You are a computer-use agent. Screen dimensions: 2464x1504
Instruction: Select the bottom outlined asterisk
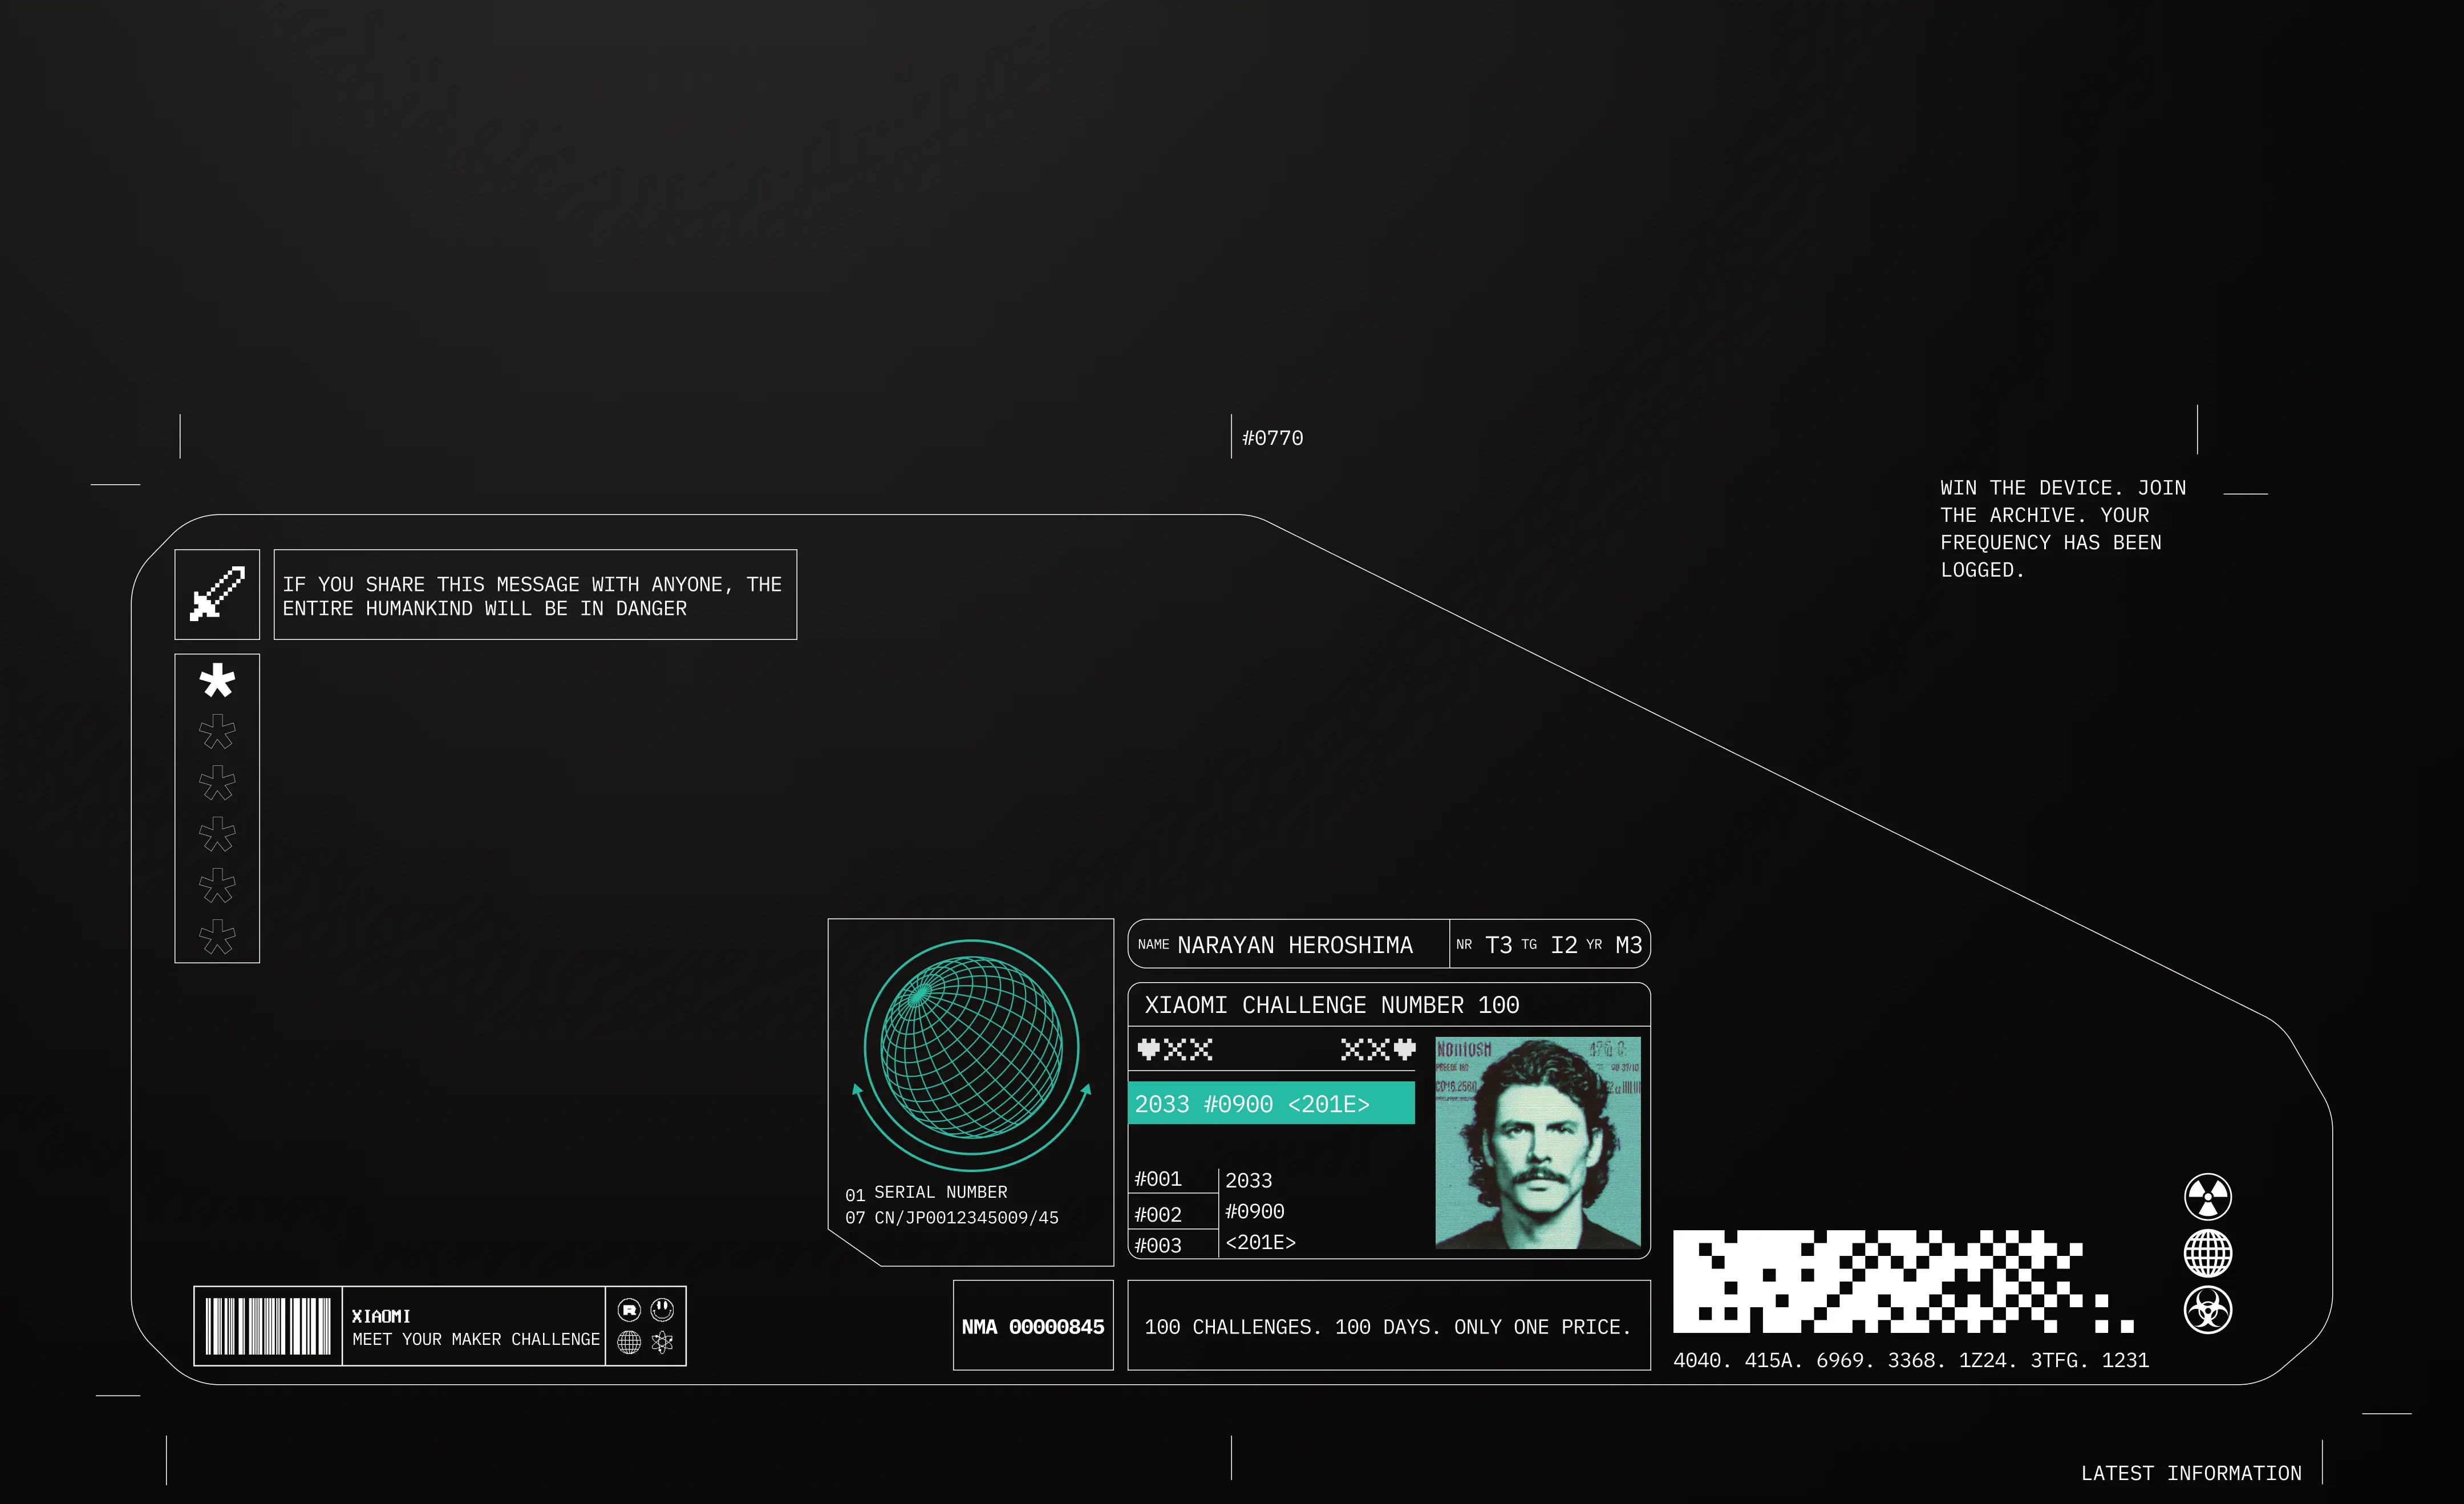coord(217,937)
